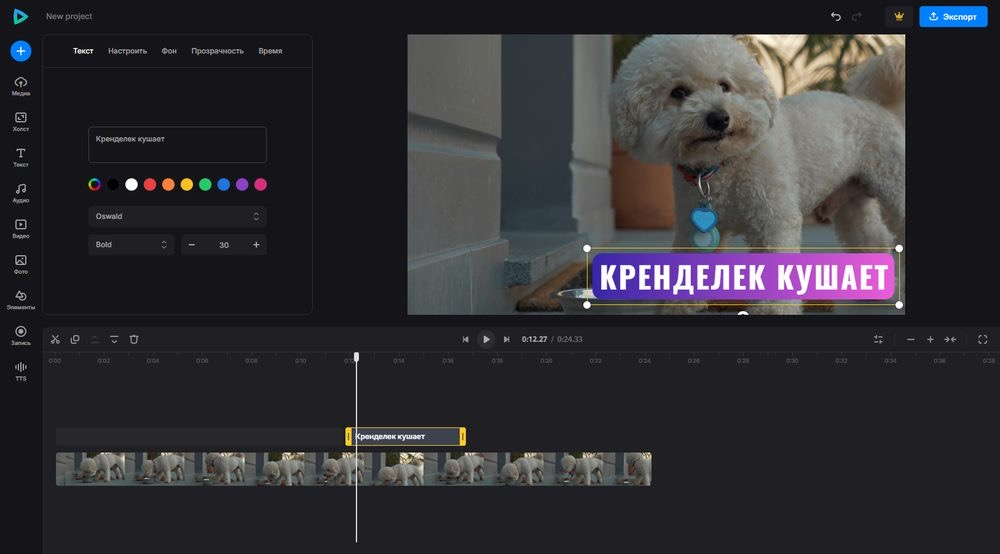Click the Экспорт button

click(x=953, y=17)
